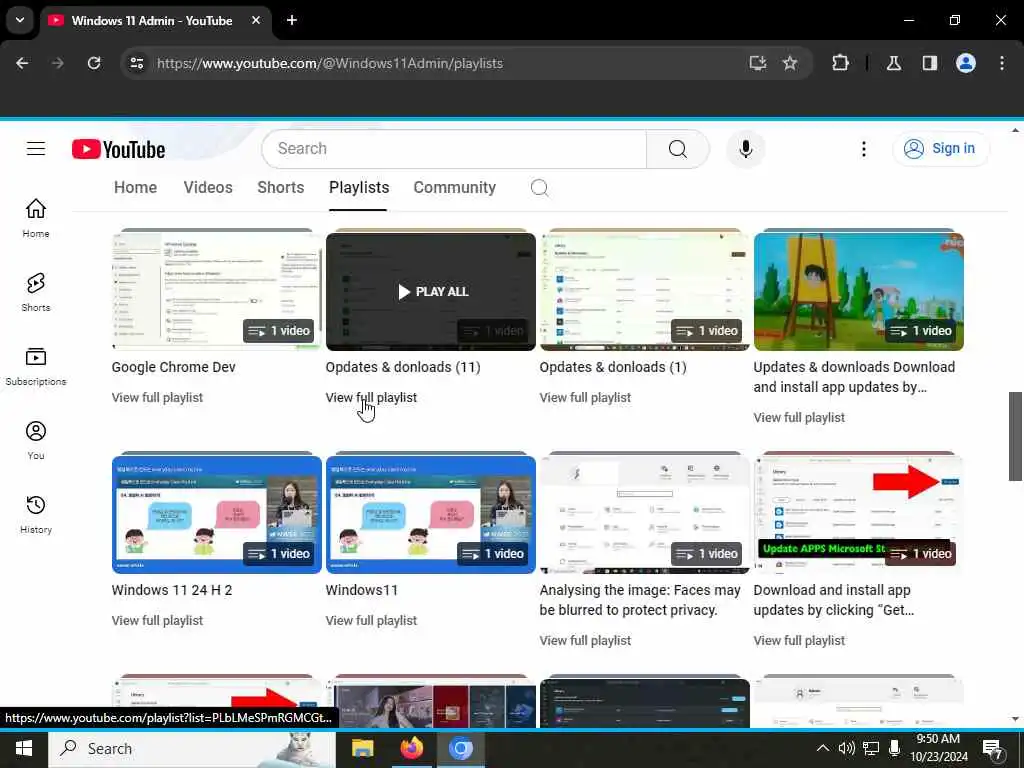Open the You page in the sidebar
The image size is (1024, 768).
click(x=36, y=440)
